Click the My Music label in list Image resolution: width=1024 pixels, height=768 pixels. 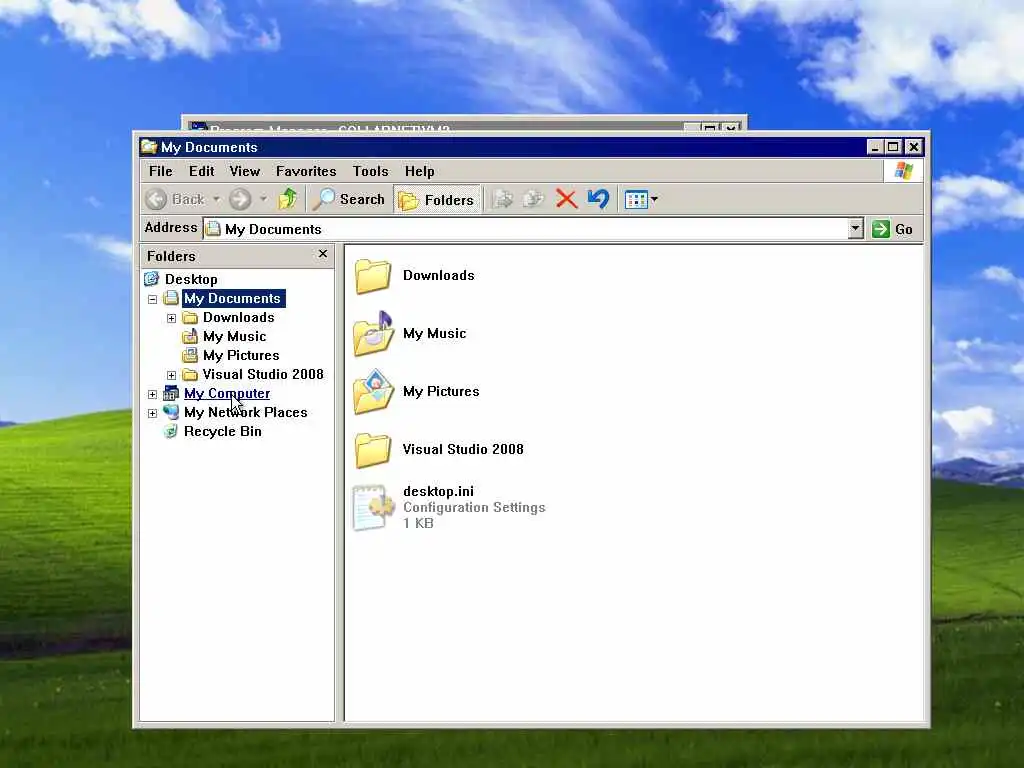point(434,333)
